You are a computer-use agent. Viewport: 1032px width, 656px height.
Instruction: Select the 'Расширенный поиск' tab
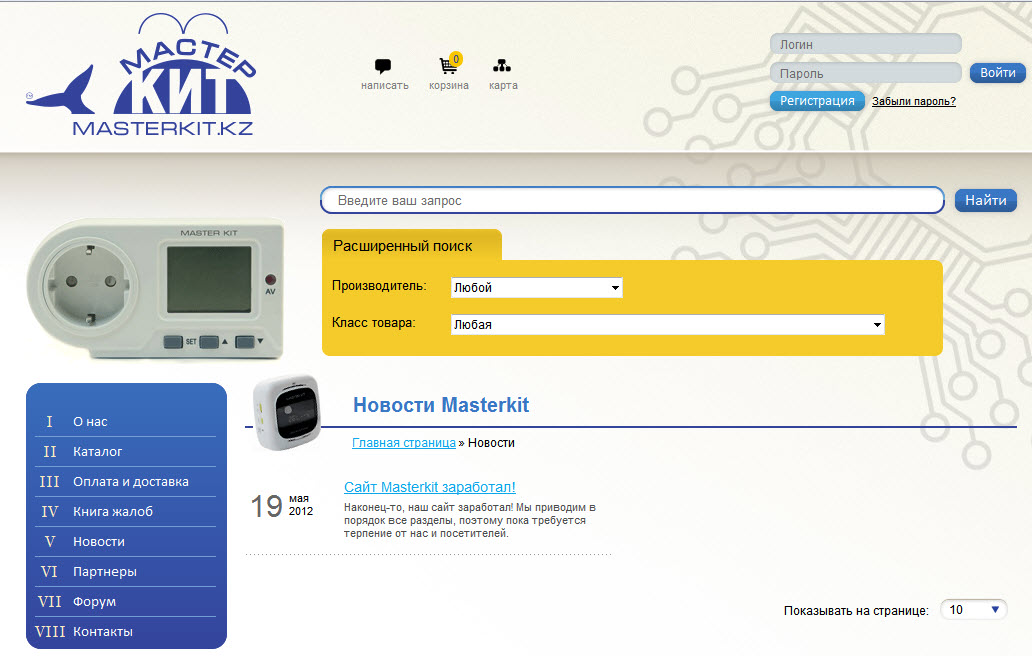[x=403, y=246]
